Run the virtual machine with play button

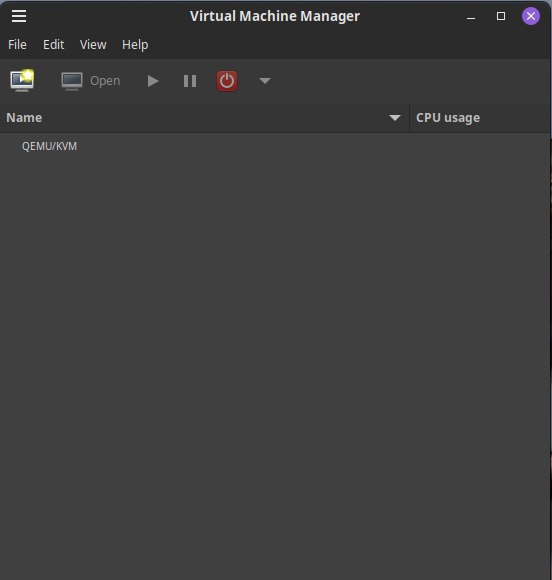pos(153,81)
